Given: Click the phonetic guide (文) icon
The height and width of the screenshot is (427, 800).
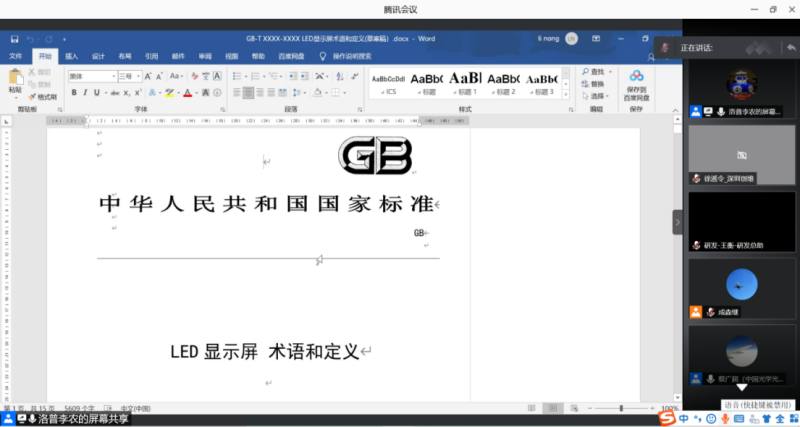Looking at the screenshot, I should pyautogui.click(x=206, y=76).
